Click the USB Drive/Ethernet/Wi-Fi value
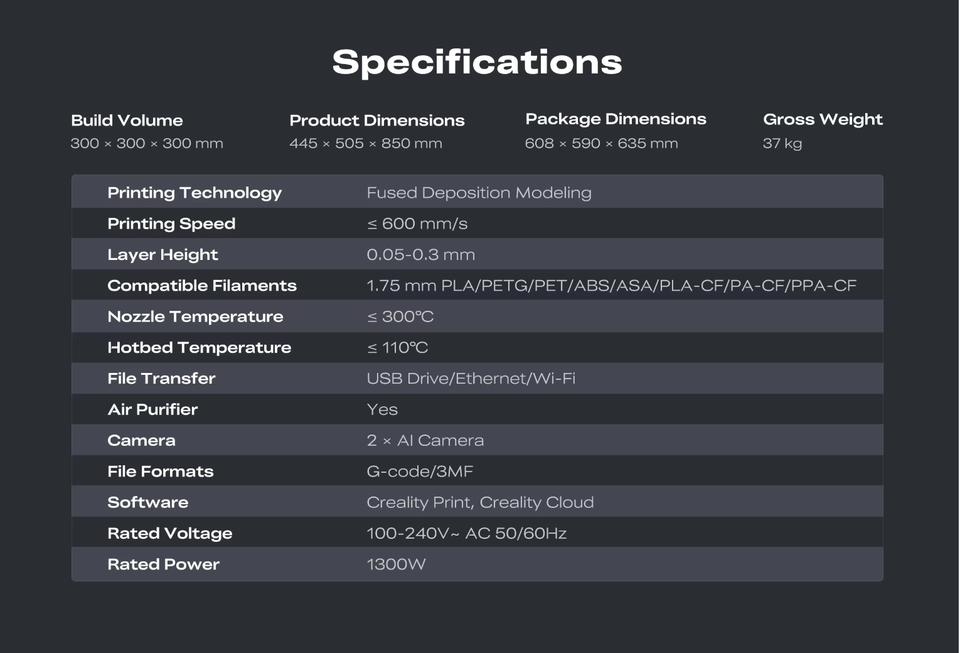Image resolution: width=960 pixels, height=653 pixels. [471, 378]
